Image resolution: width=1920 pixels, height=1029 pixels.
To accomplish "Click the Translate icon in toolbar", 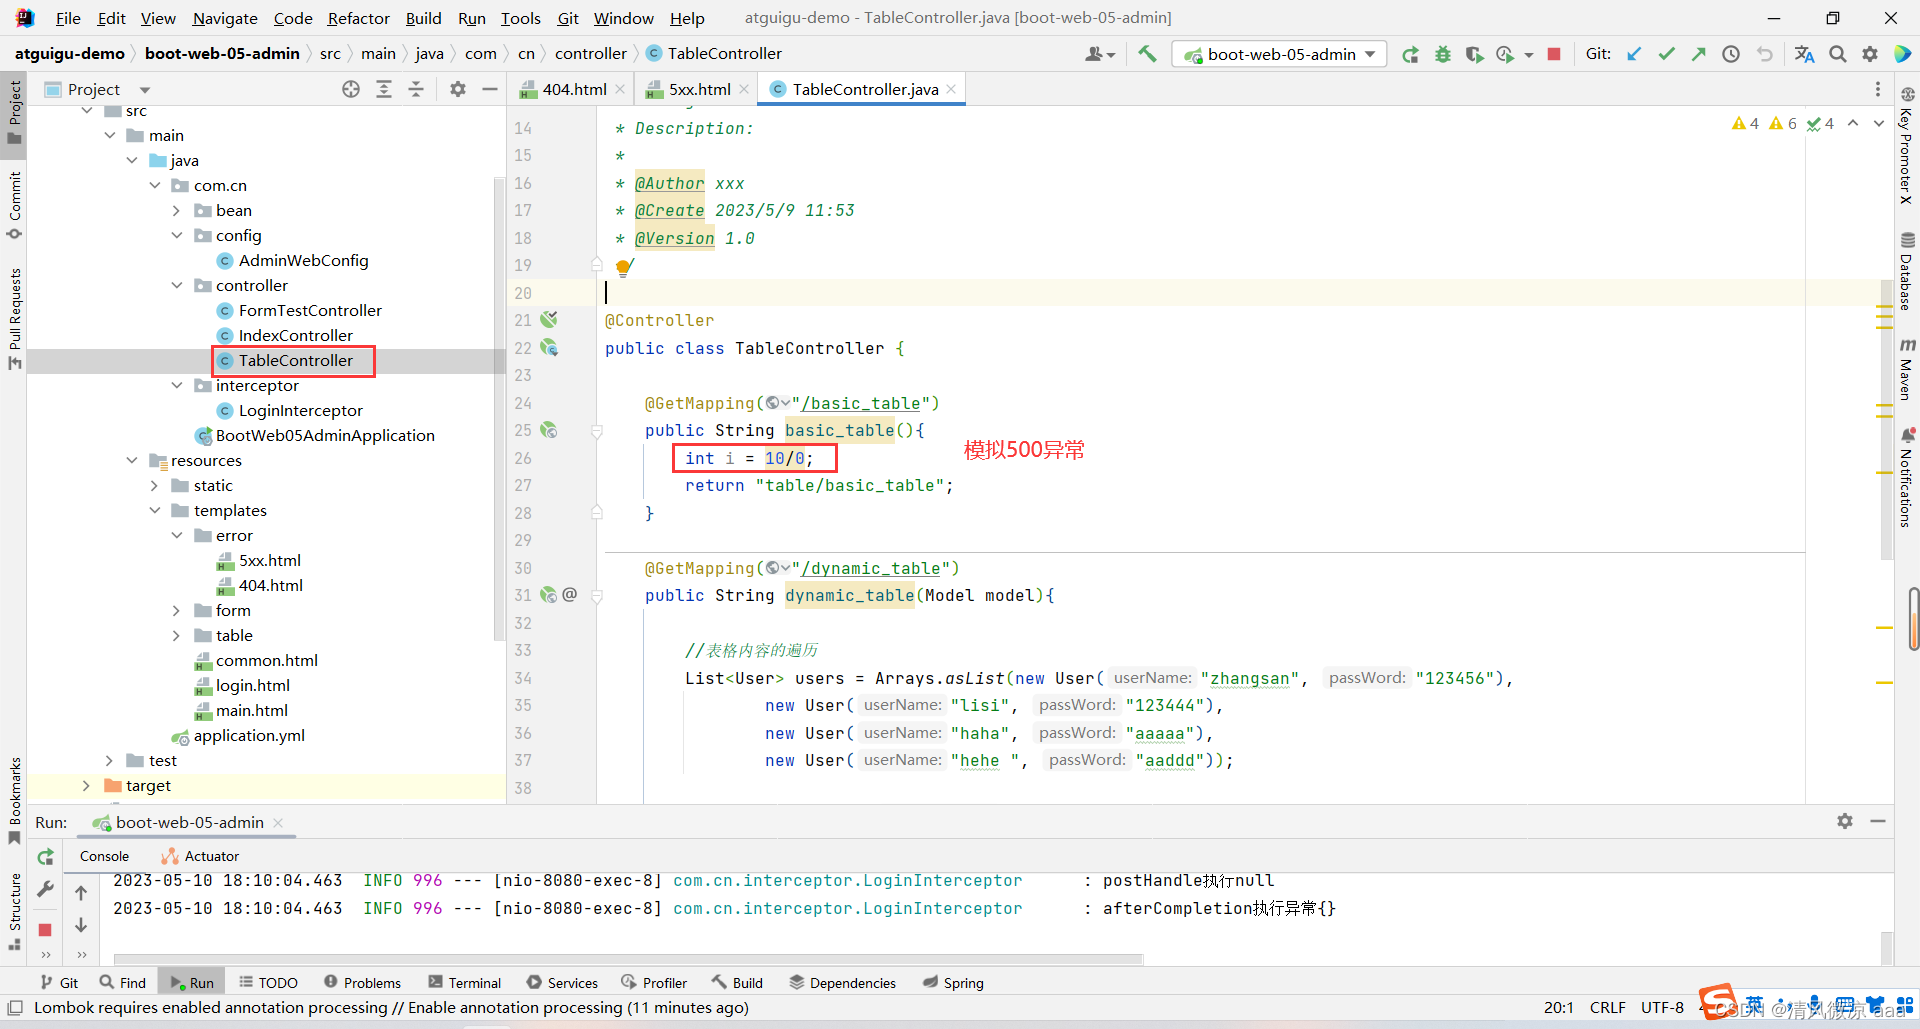I will click(1804, 54).
